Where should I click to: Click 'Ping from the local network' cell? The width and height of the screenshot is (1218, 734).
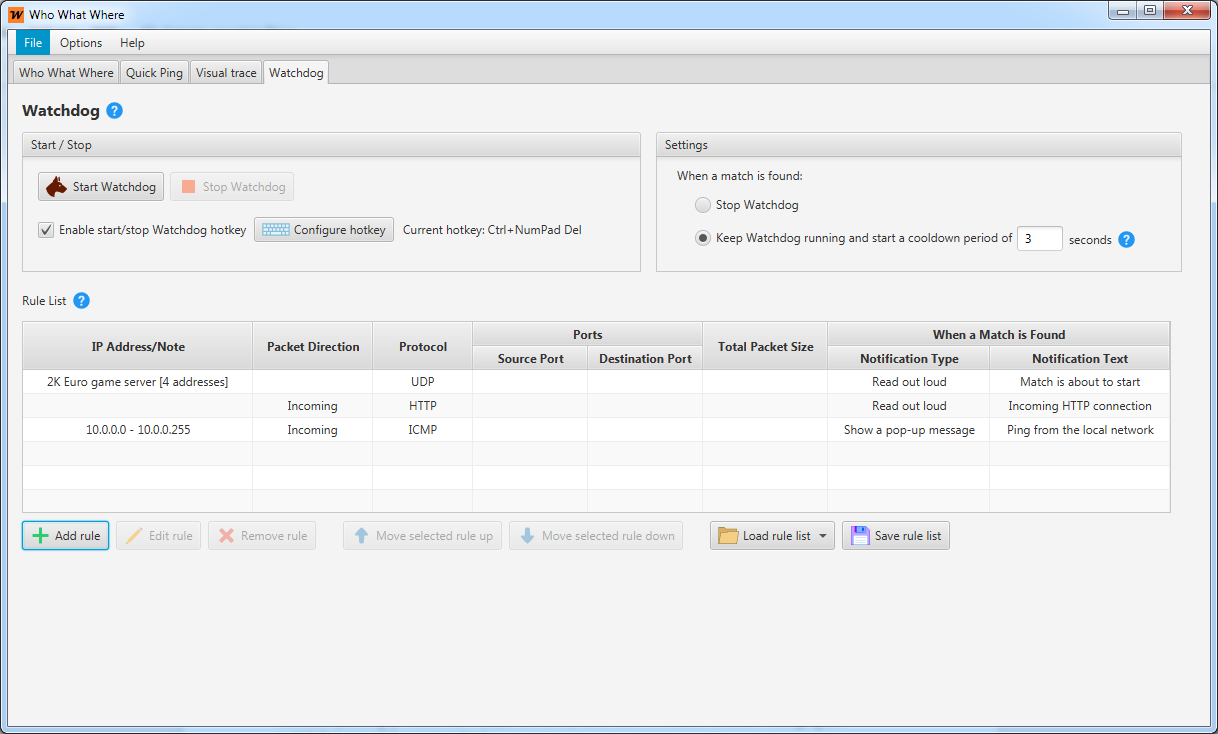[1080, 430]
